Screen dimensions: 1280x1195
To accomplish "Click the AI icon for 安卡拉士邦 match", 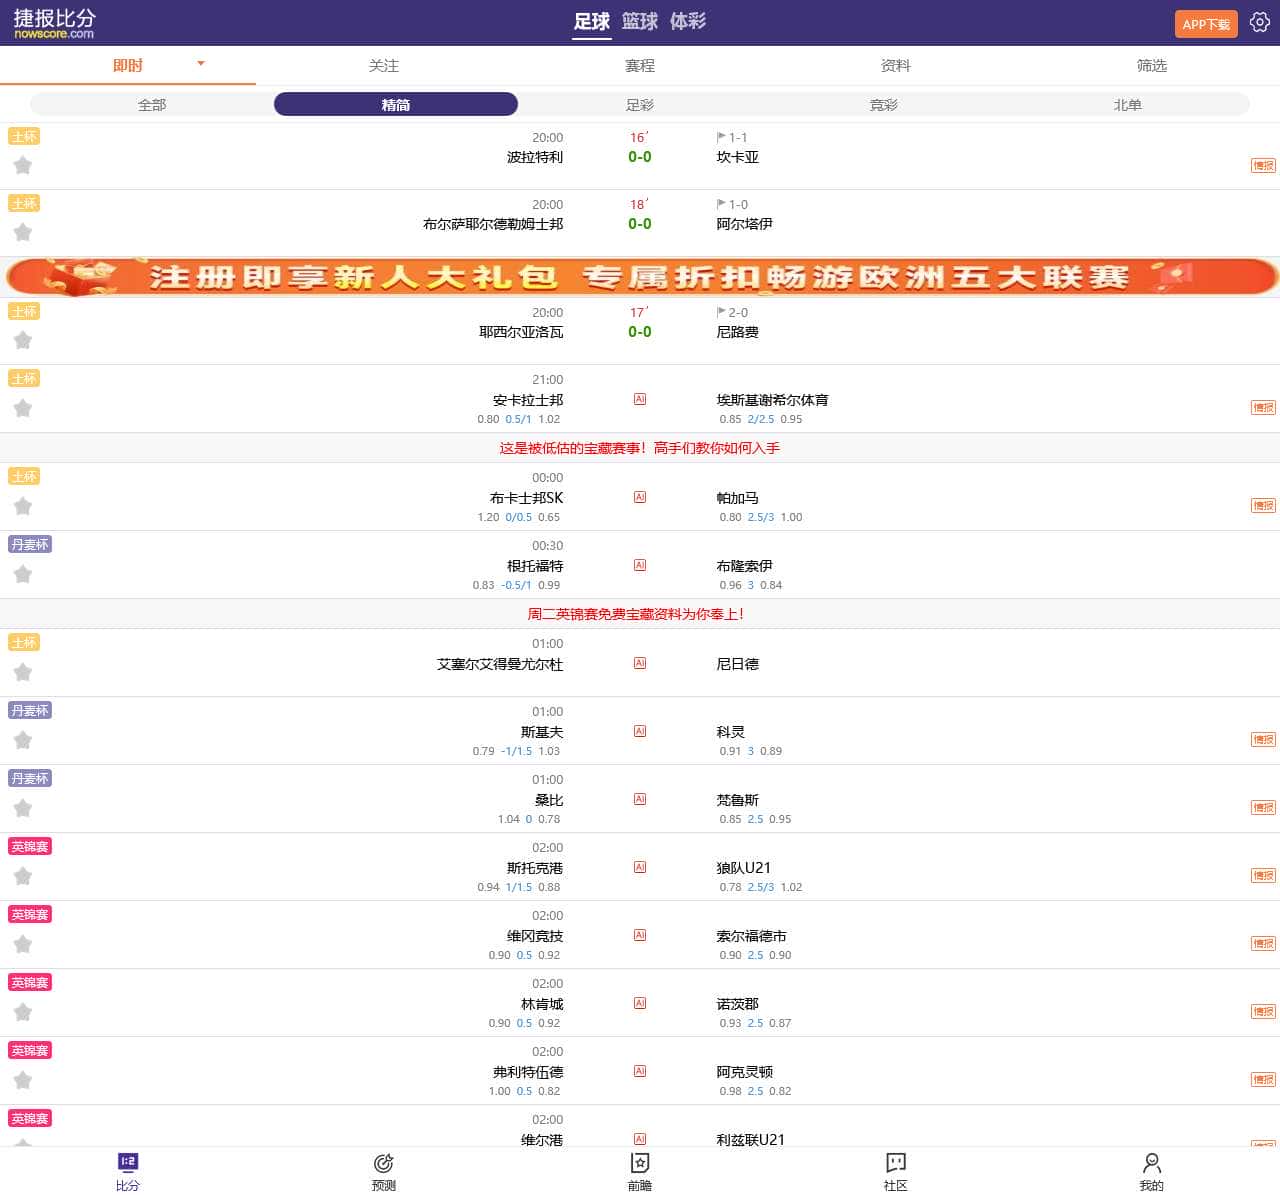I will tap(640, 399).
